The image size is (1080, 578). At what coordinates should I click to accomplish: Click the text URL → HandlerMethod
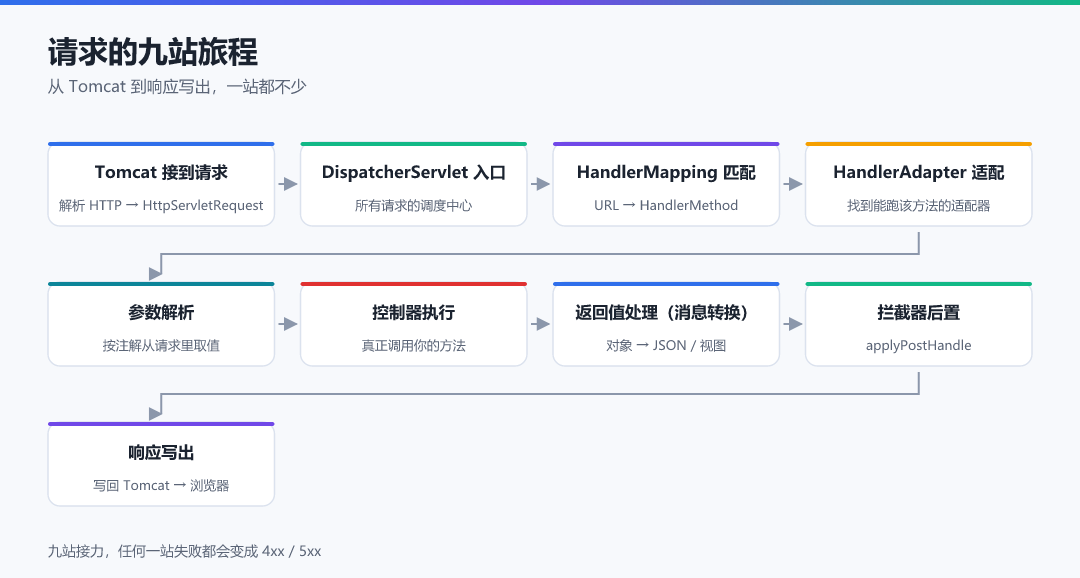(666, 205)
